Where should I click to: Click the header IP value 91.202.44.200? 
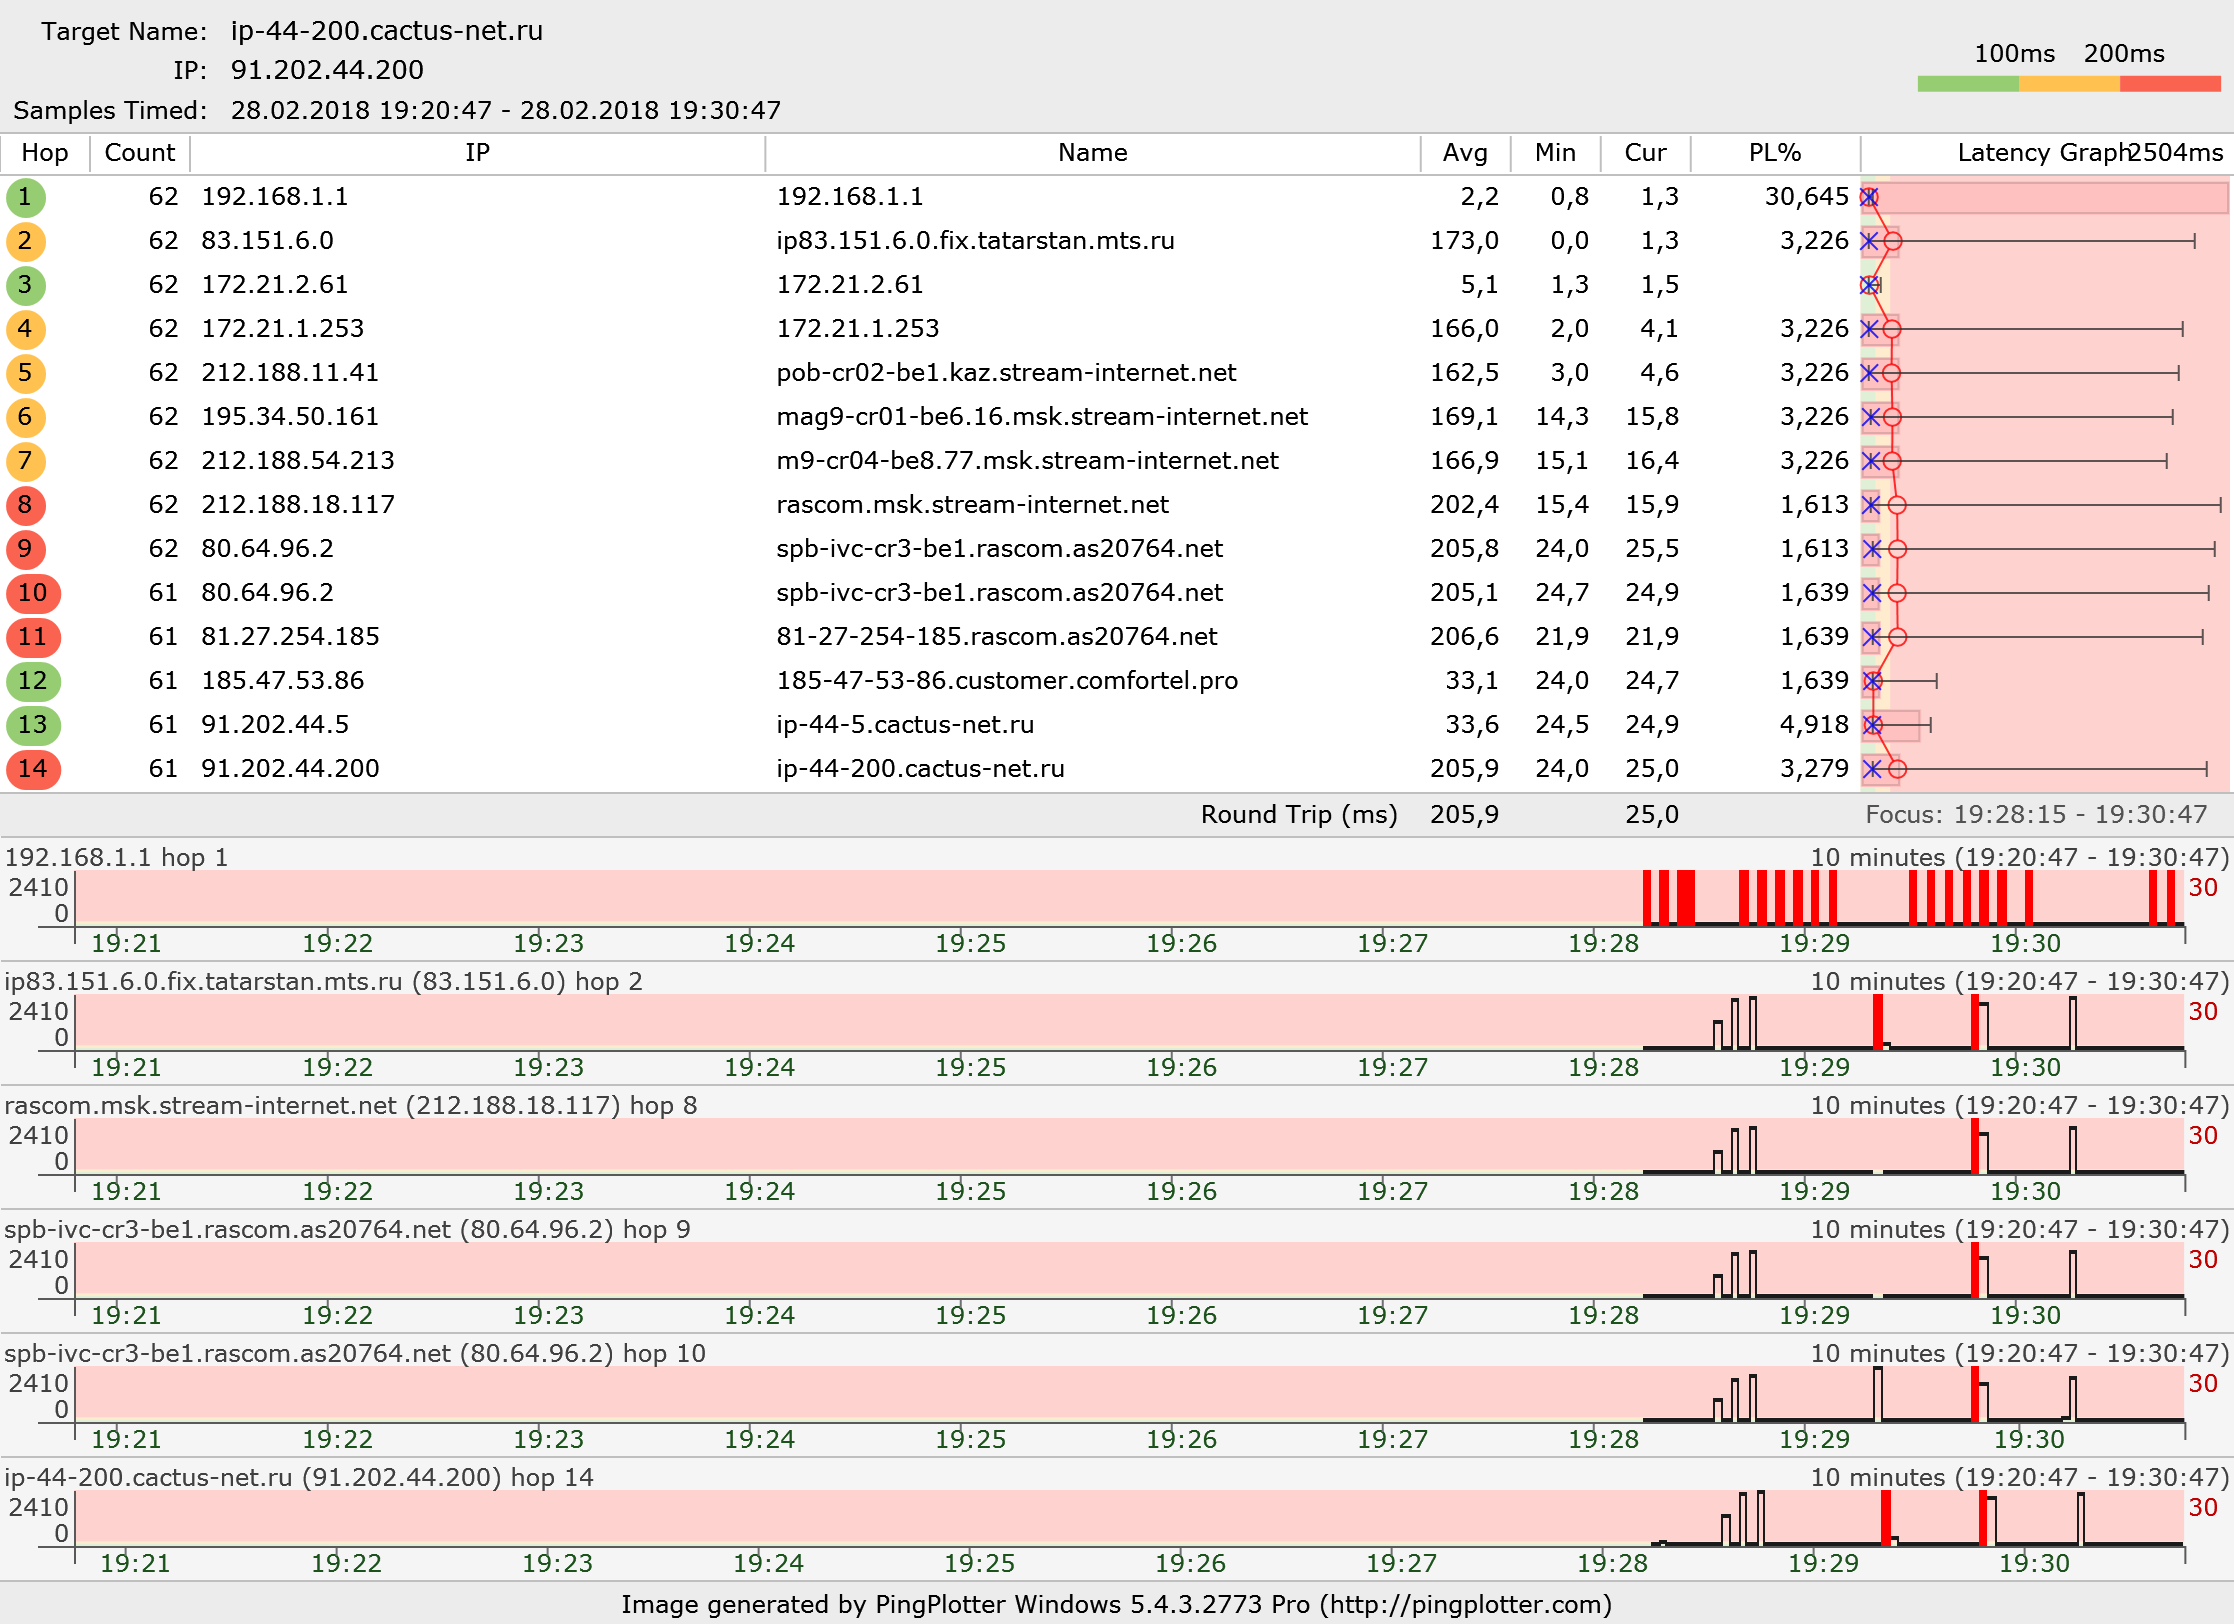[327, 70]
